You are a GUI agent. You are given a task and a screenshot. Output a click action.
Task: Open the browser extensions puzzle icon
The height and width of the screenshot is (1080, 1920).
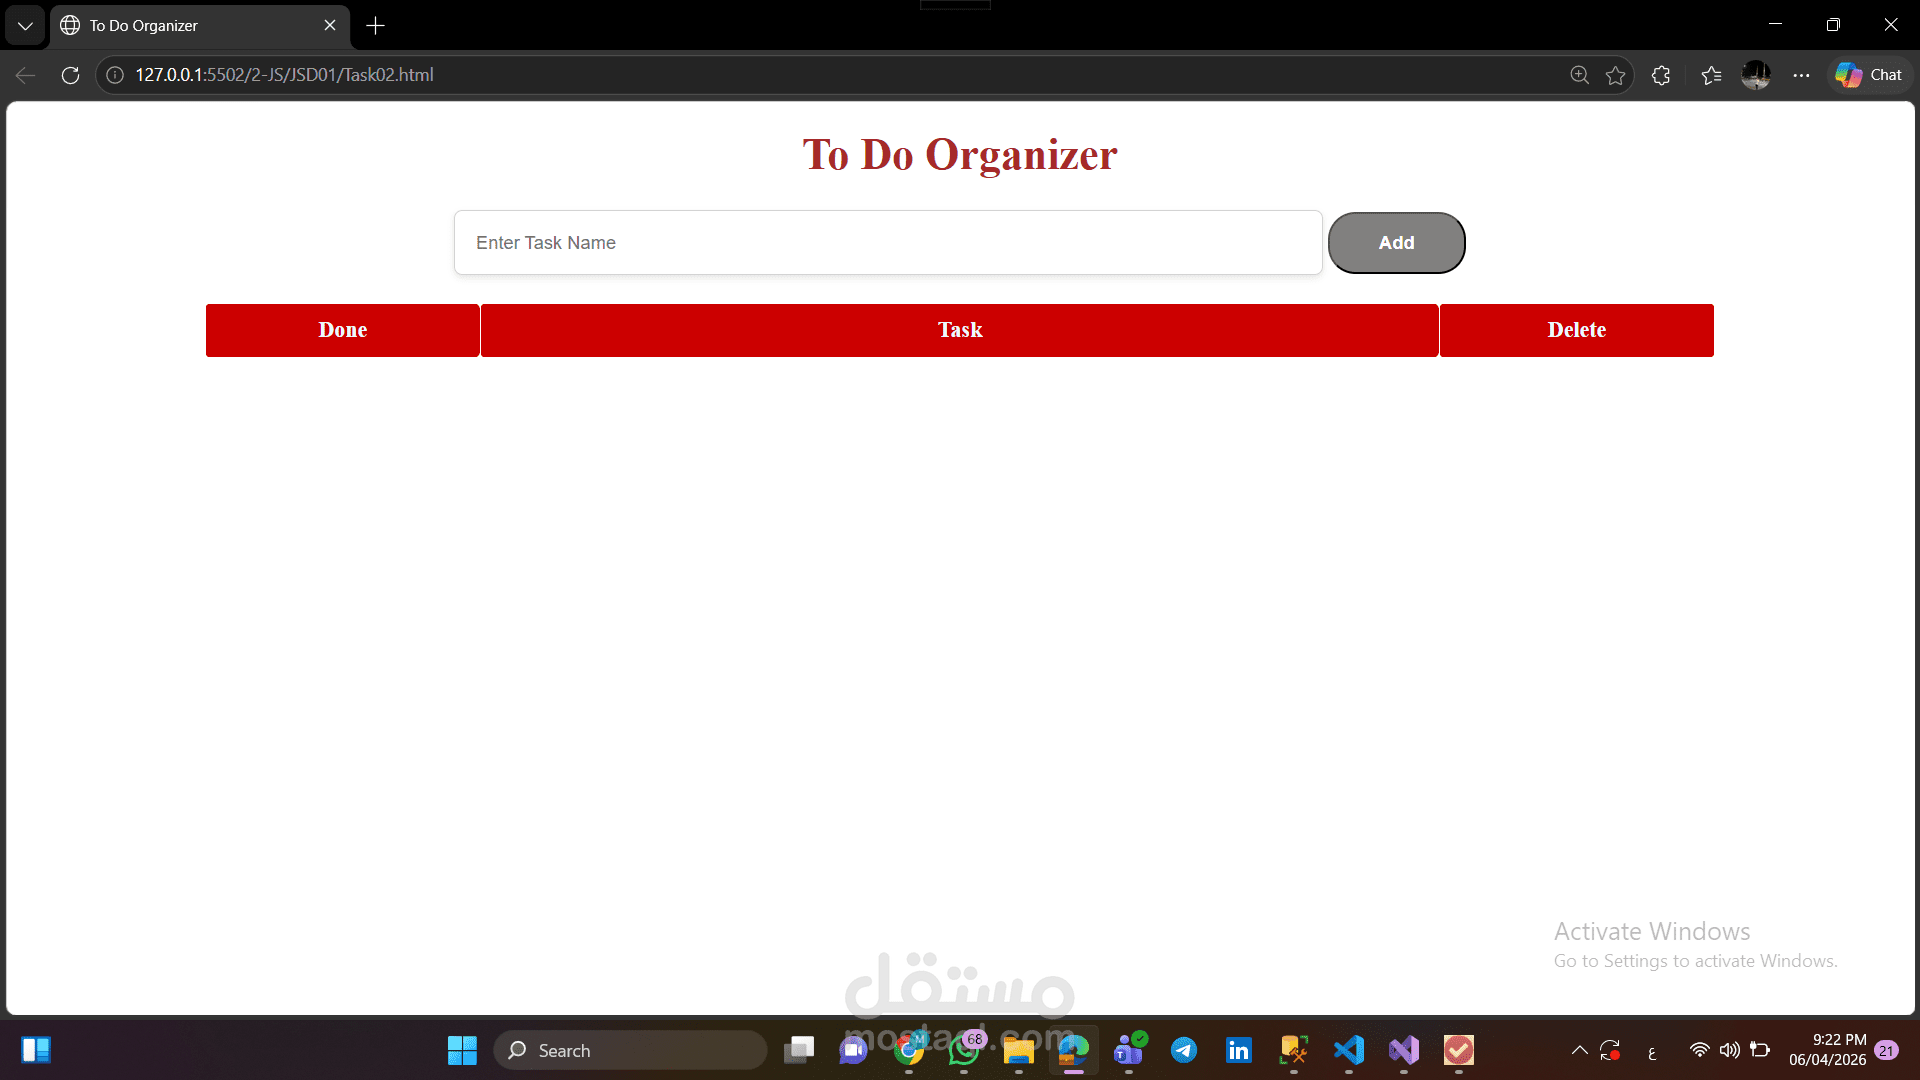pos(1660,74)
